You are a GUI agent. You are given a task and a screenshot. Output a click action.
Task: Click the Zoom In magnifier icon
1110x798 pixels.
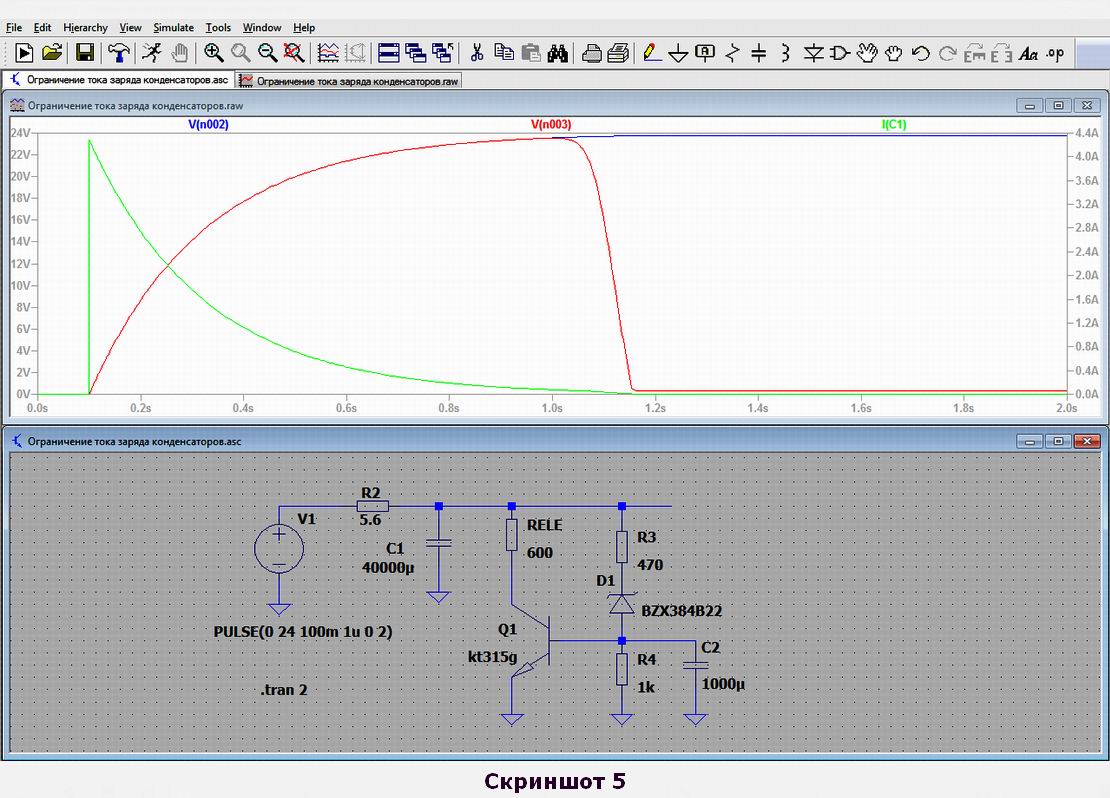(213, 52)
